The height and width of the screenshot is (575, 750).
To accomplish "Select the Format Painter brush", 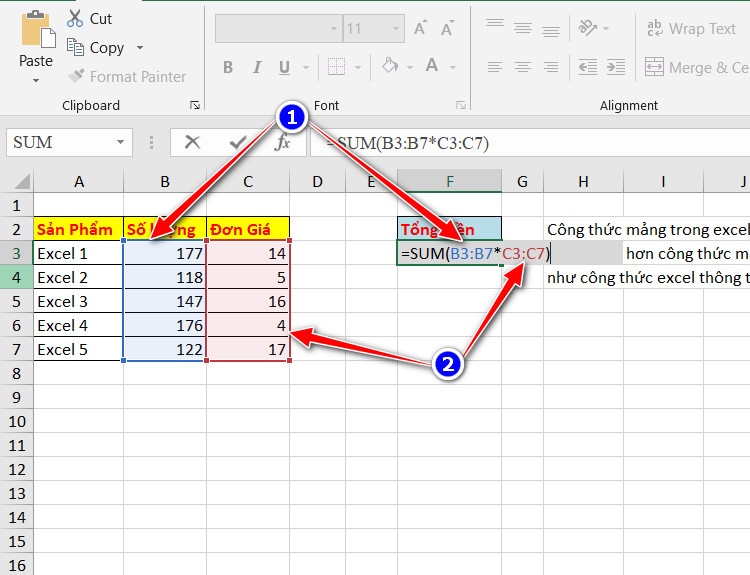I will pos(77,76).
